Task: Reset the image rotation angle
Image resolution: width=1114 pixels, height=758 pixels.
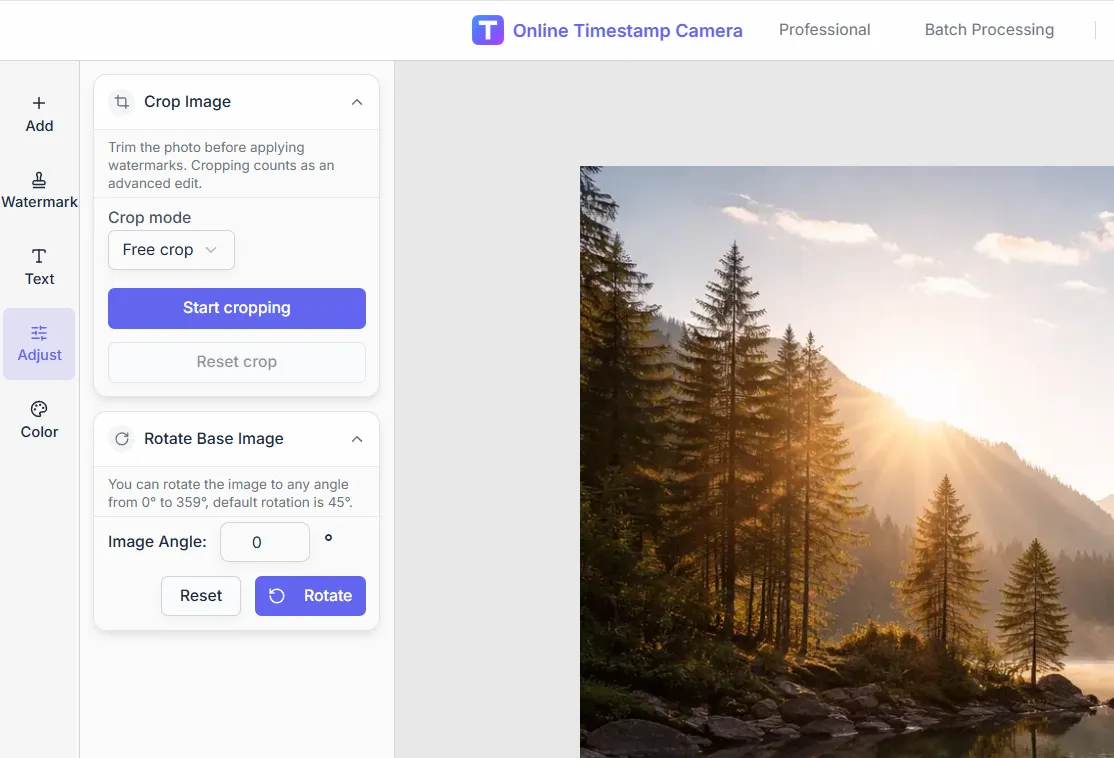Action: pyautogui.click(x=201, y=596)
